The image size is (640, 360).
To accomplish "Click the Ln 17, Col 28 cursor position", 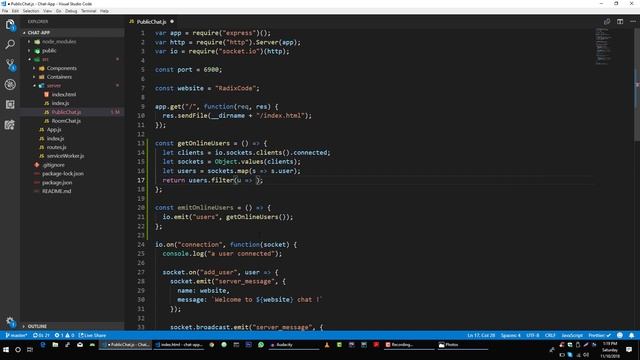I will point(481,336).
